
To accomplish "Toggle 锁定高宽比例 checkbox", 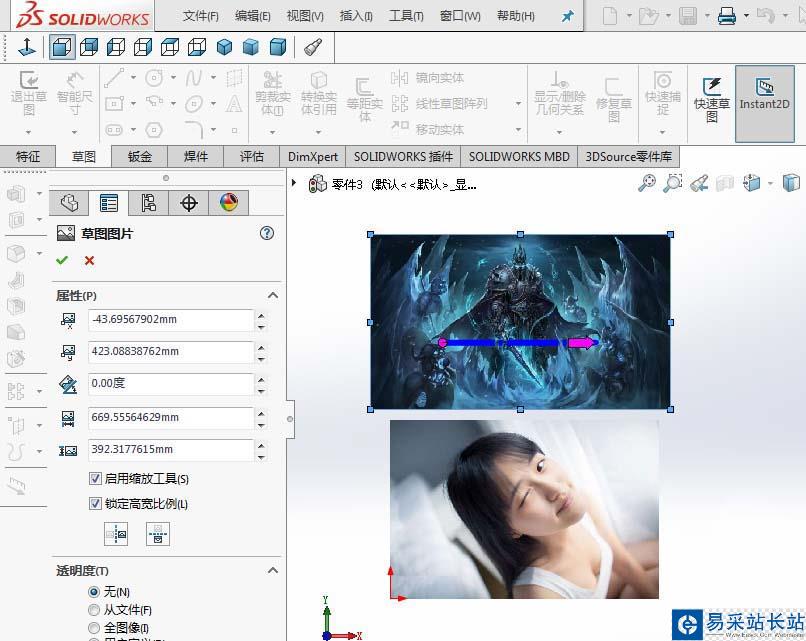I will pyautogui.click(x=95, y=503).
